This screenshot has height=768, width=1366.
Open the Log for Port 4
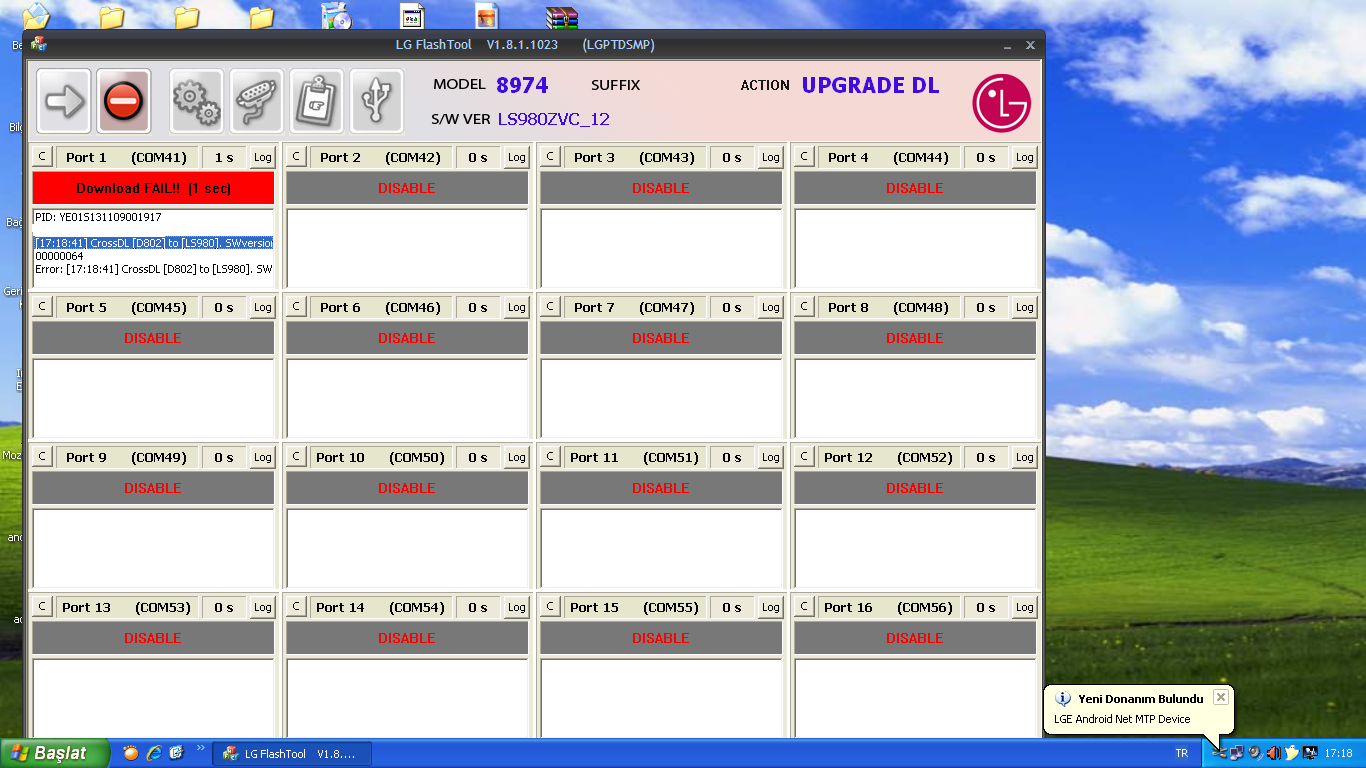click(x=1024, y=157)
